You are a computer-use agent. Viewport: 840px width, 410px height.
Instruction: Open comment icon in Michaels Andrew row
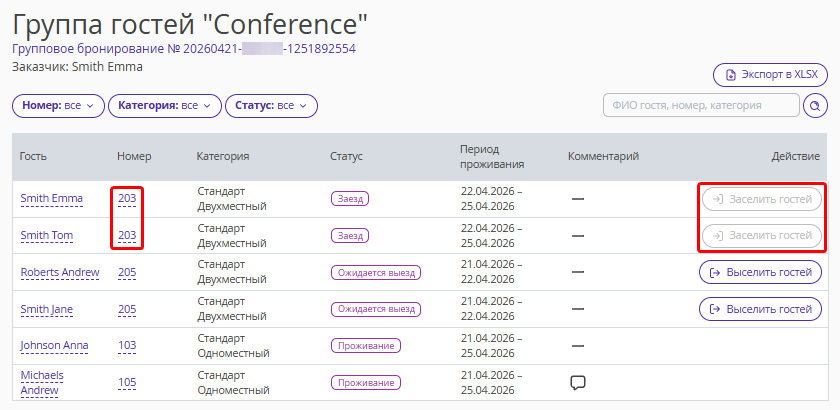(x=578, y=383)
